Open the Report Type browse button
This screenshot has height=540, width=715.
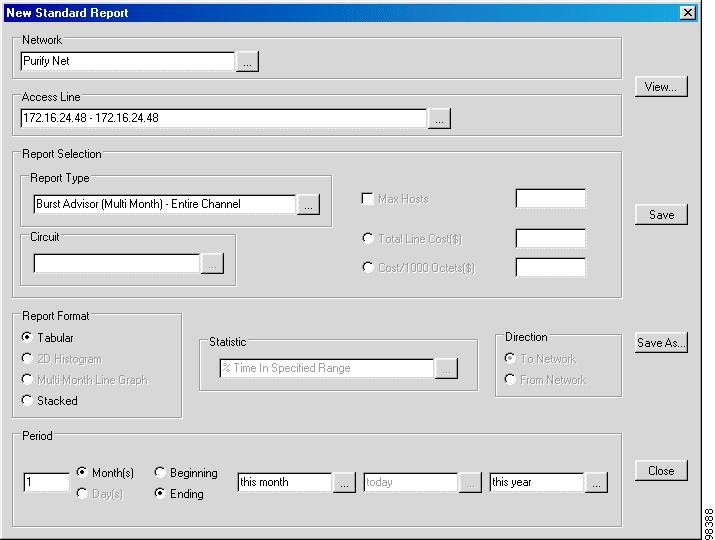click(x=308, y=204)
